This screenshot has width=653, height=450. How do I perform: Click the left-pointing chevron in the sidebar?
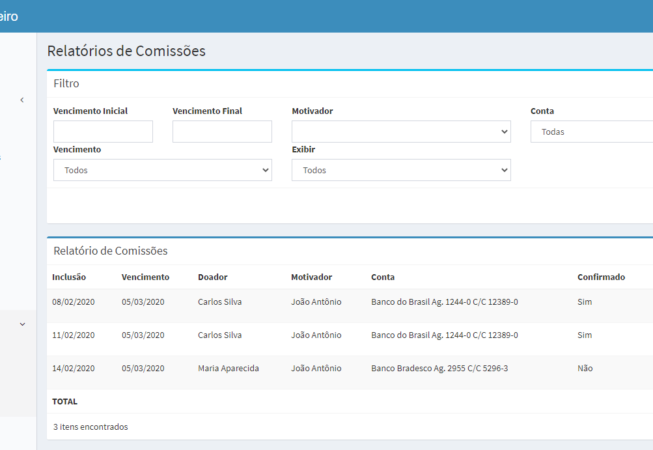(22, 100)
